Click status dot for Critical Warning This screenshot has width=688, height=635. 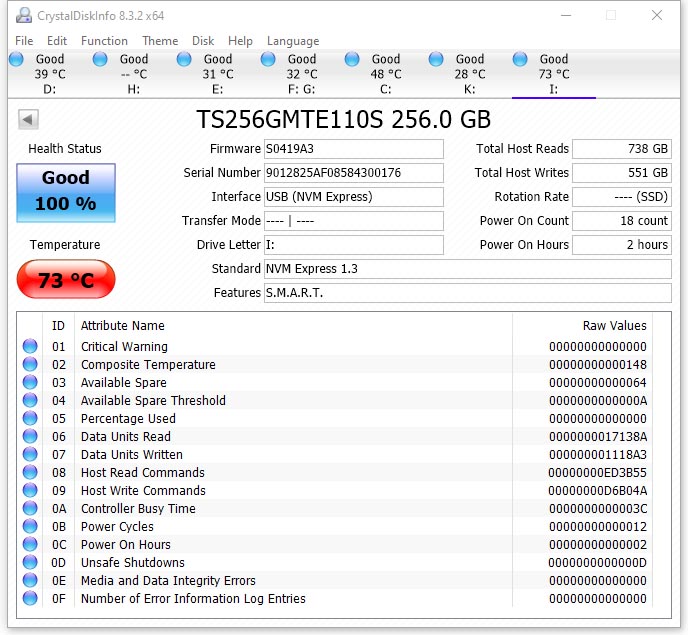point(30,346)
